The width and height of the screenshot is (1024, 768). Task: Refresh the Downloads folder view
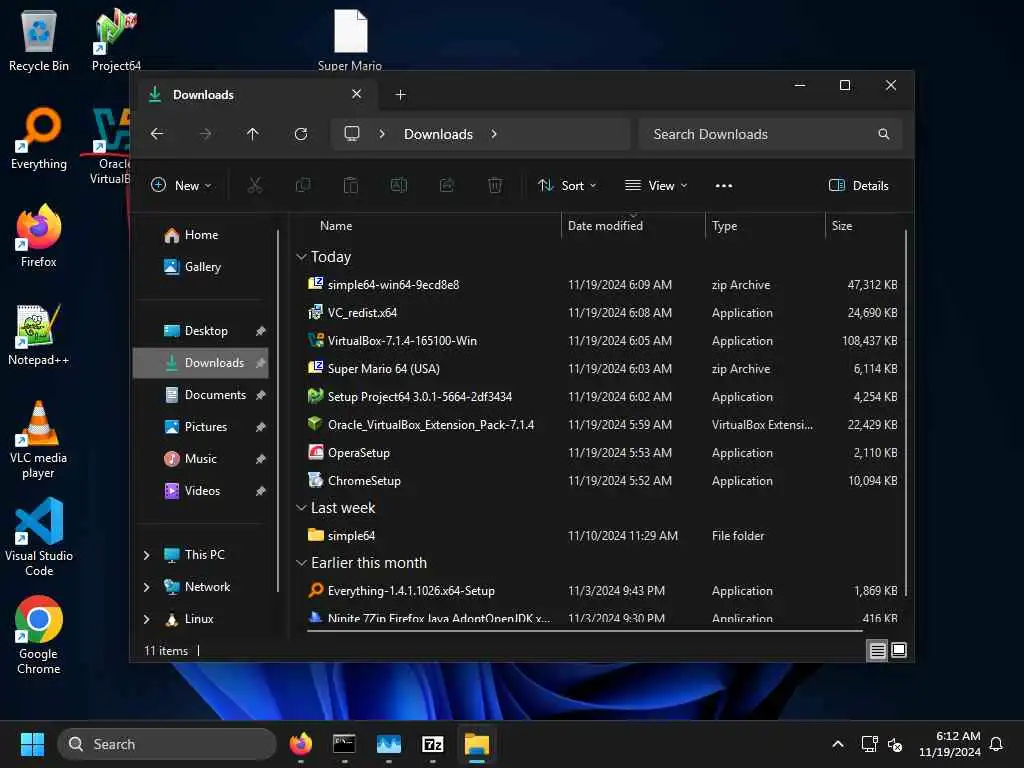coord(301,134)
